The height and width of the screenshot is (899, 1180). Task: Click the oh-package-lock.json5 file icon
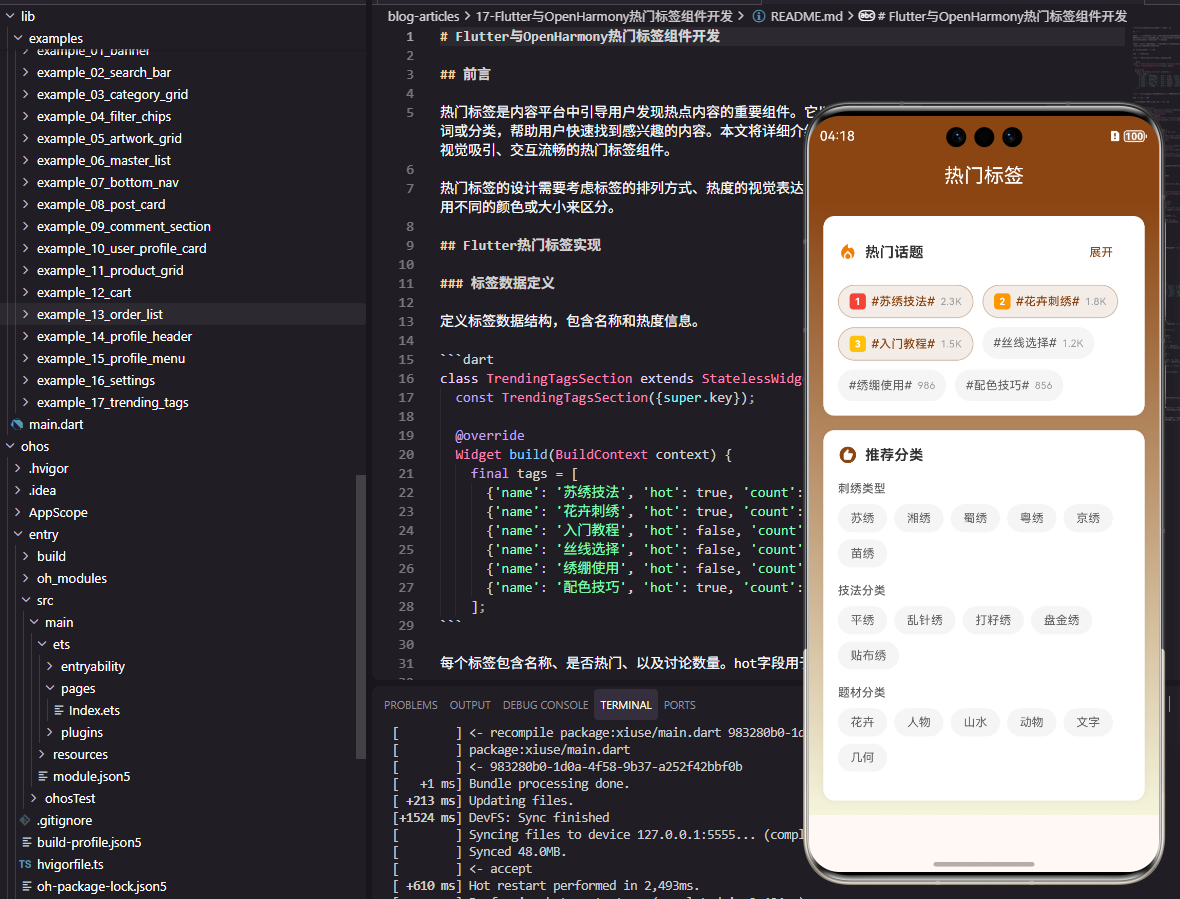tap(27, 886)
